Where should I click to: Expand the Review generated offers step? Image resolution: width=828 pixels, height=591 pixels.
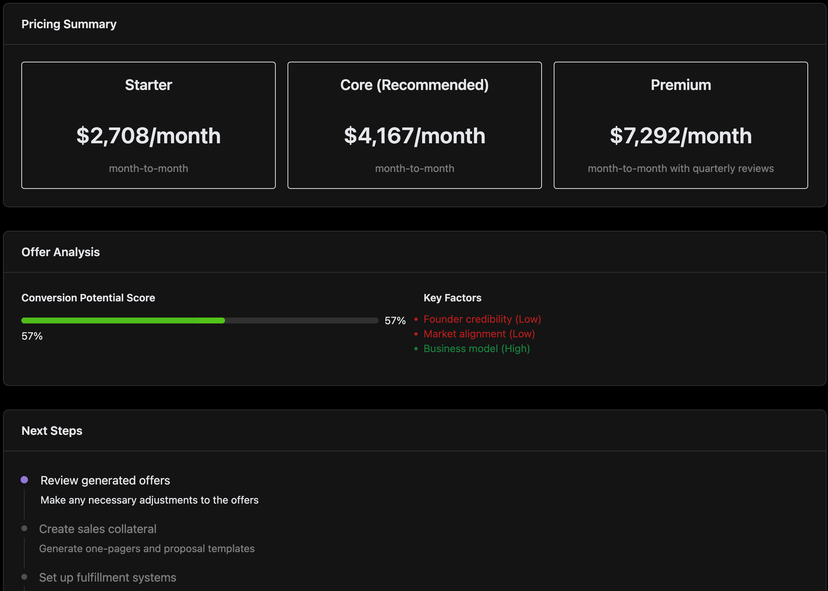click(x=104, y=480)
